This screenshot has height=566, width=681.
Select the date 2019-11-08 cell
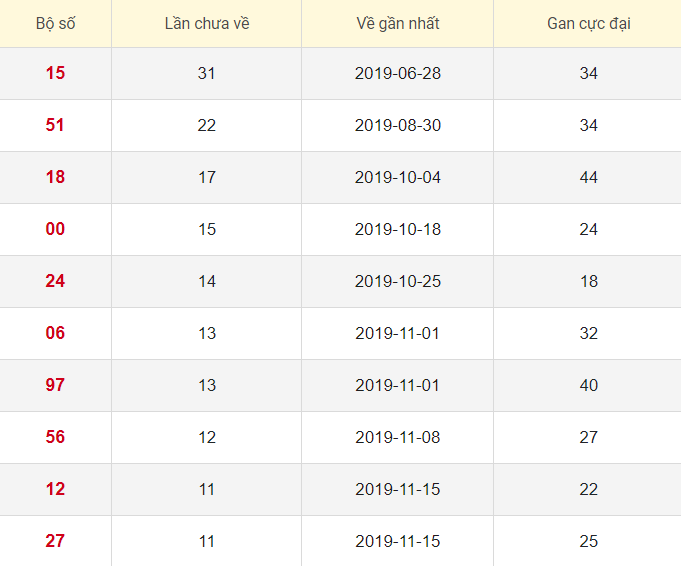click(397, 438)
